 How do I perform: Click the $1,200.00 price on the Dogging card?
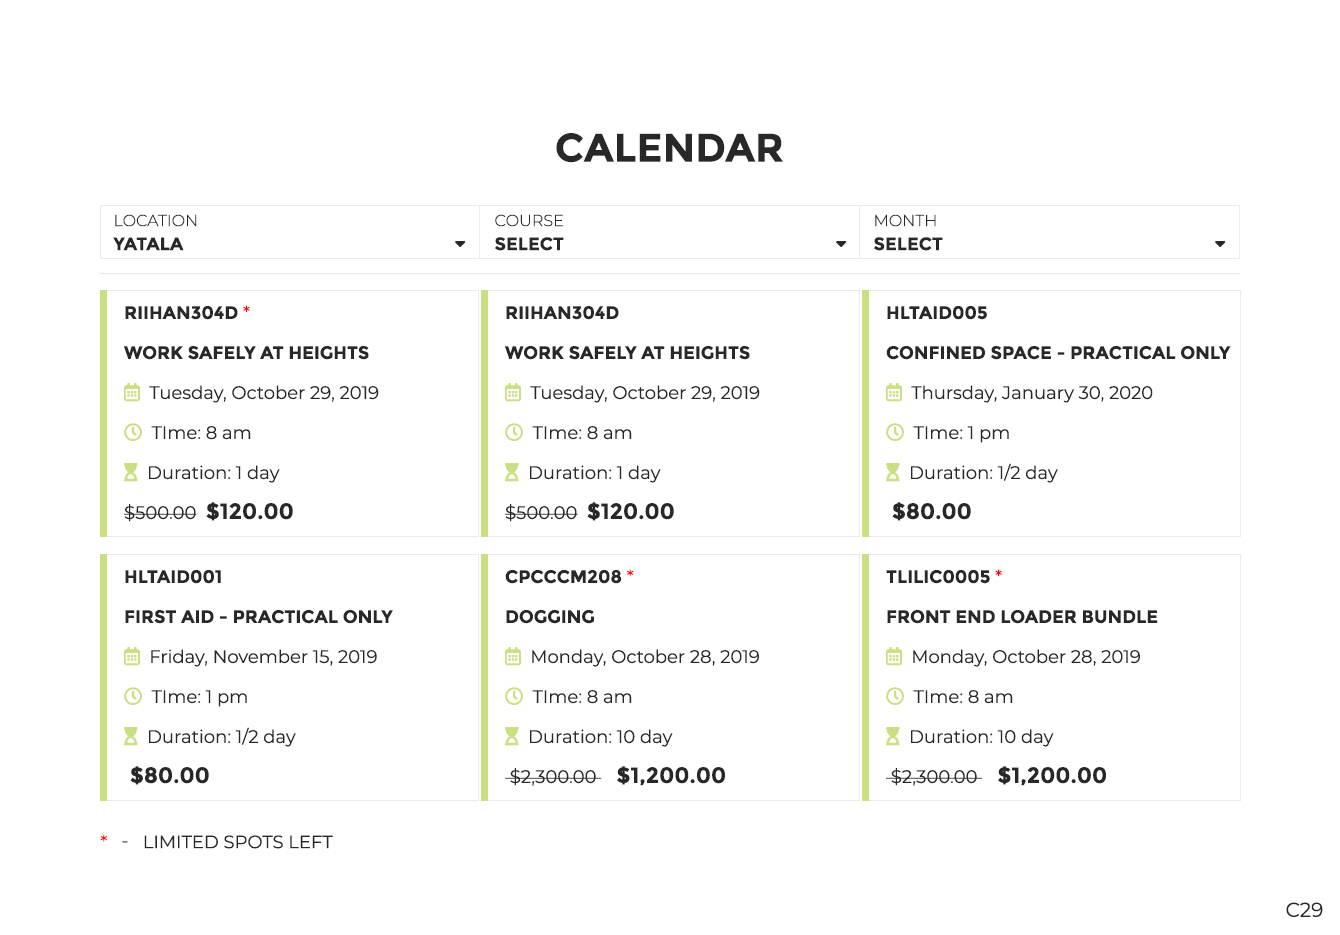click(x=671, y=775)
